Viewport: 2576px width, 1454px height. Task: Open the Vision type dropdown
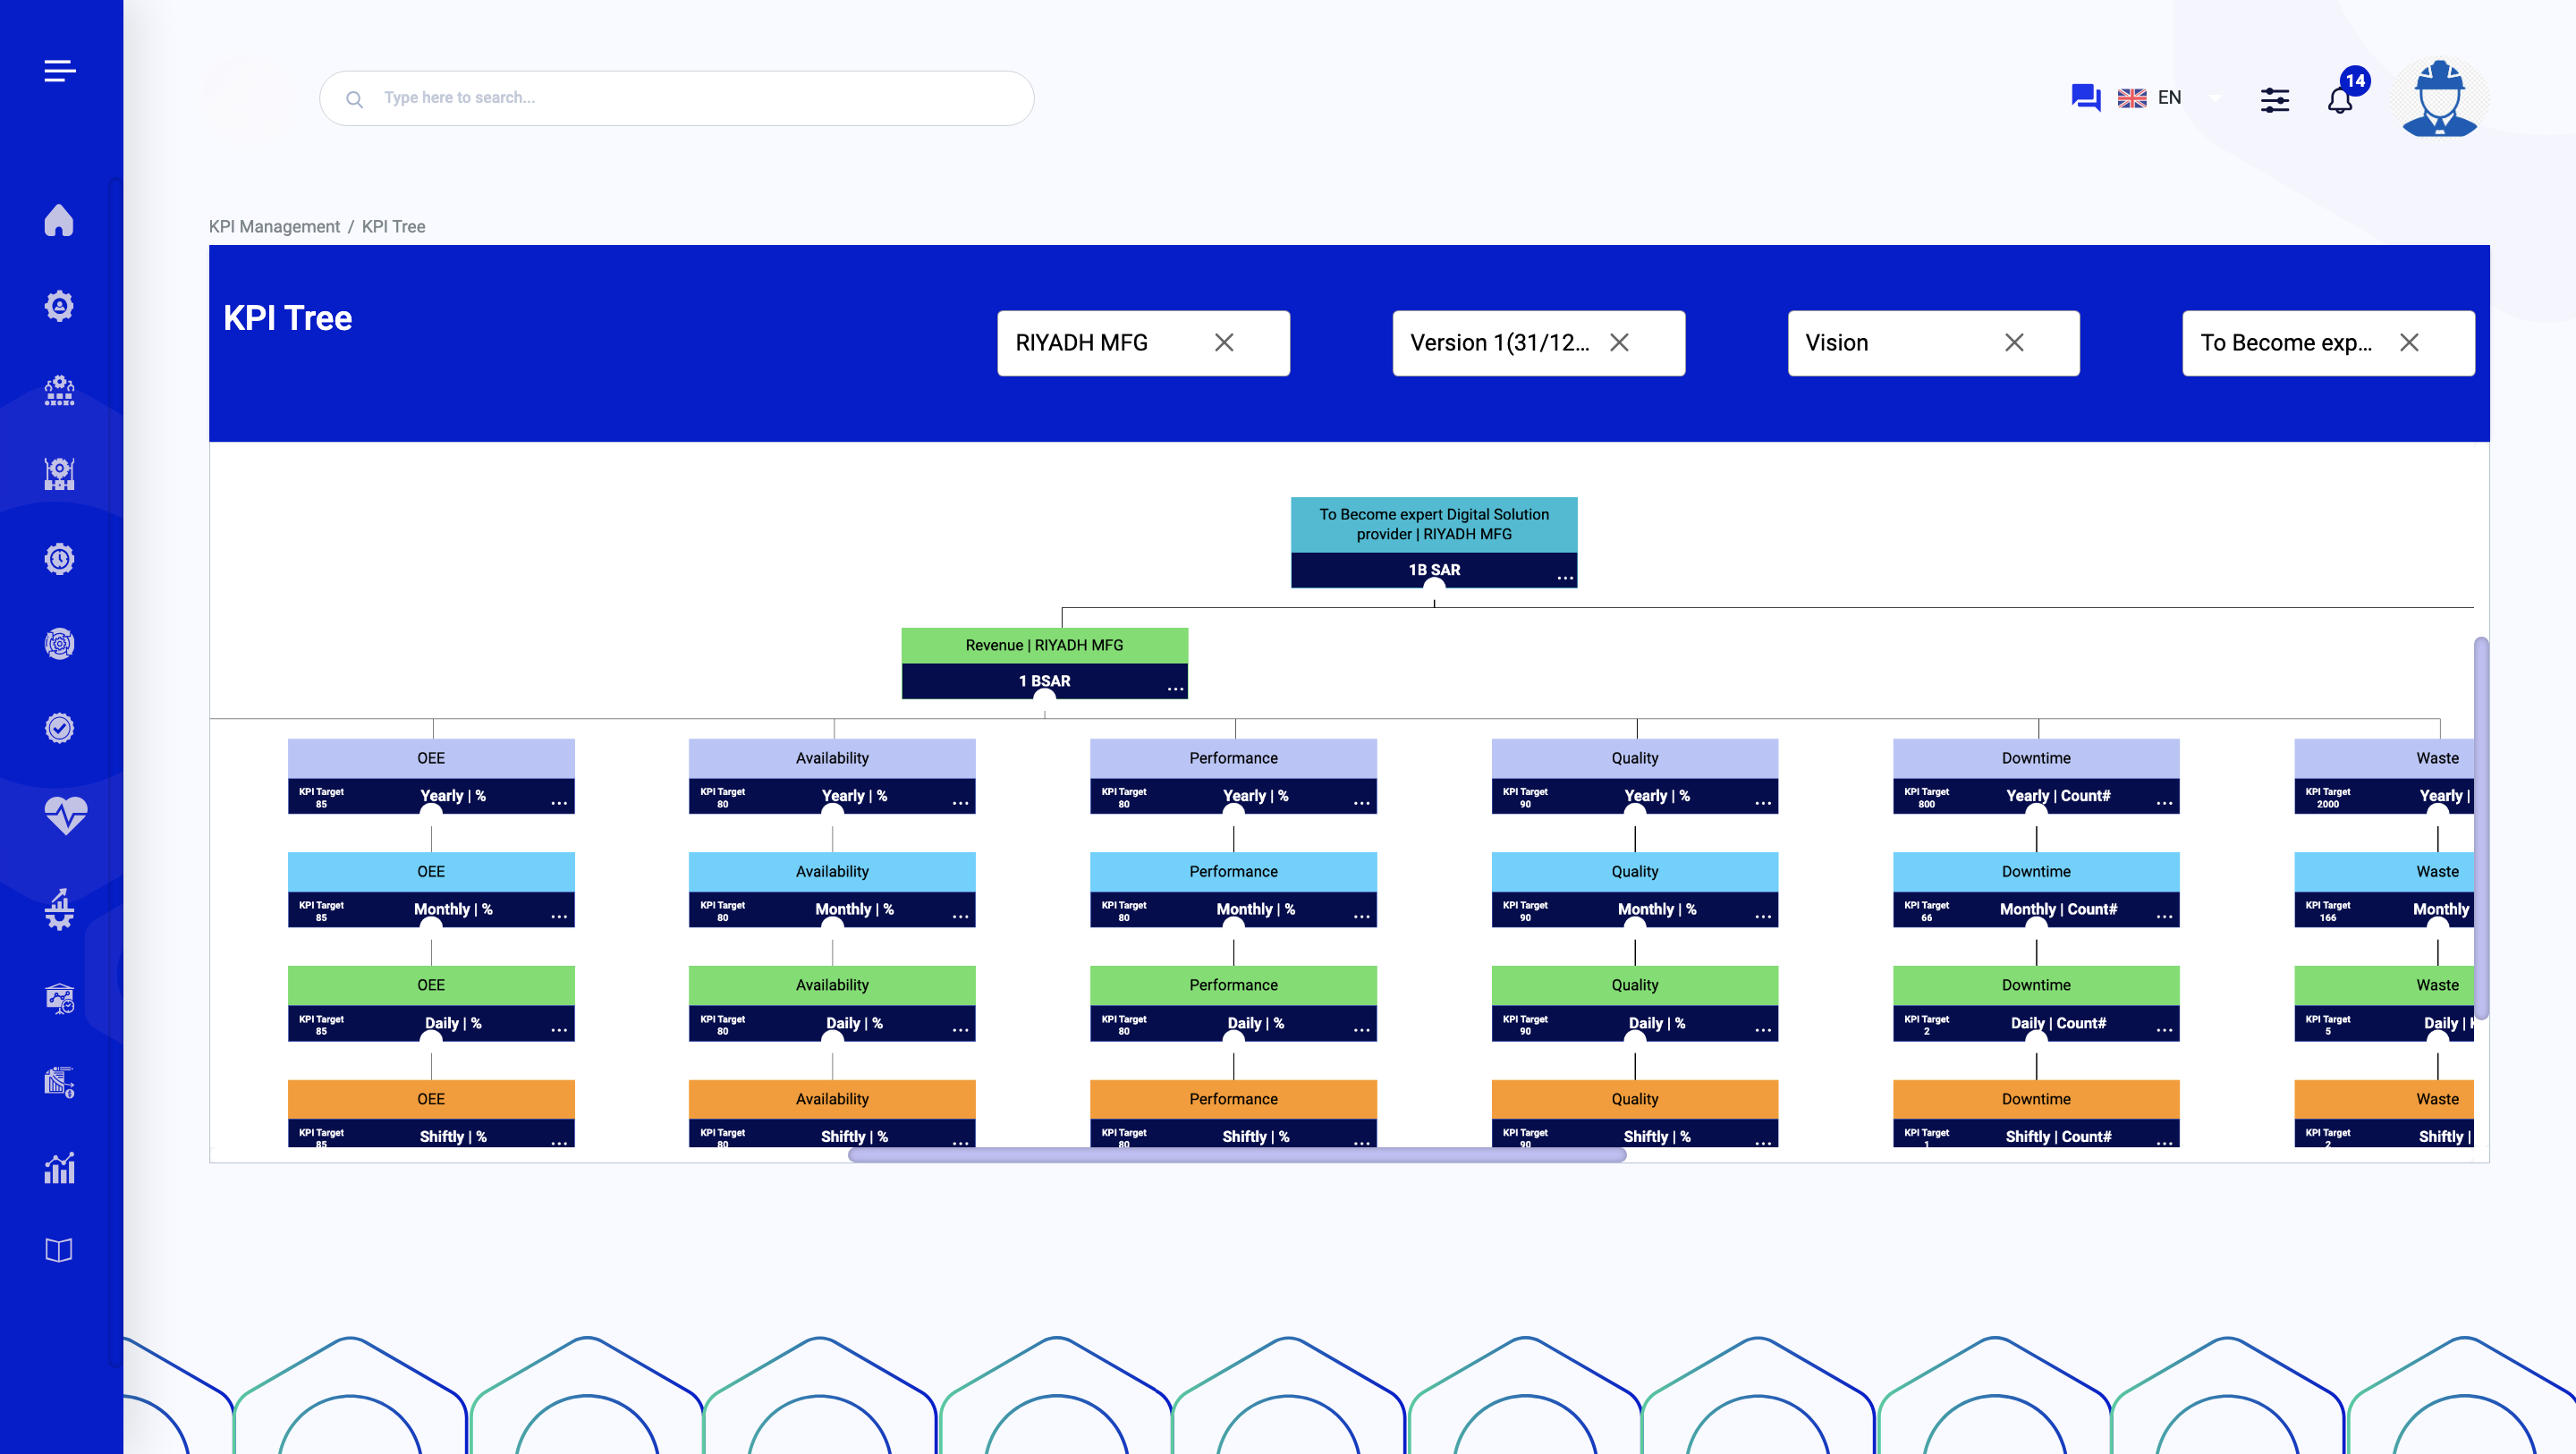click(x=1933, y=343)
